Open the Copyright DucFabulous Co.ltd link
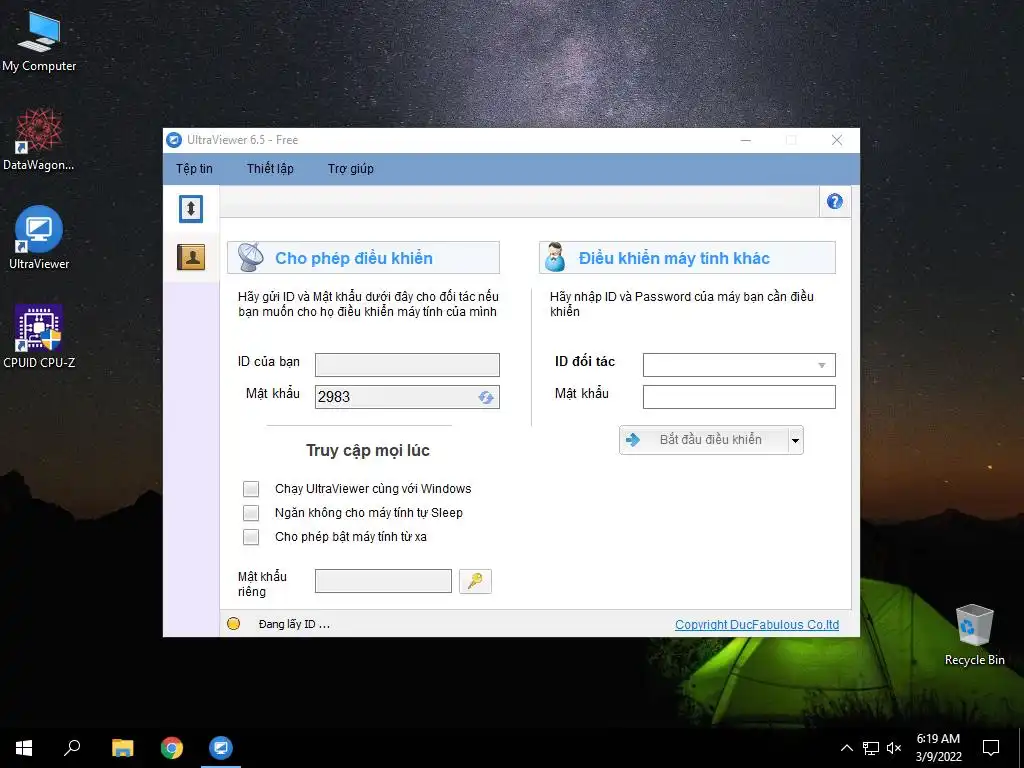 pyautogui.click(x=757, y=624)
